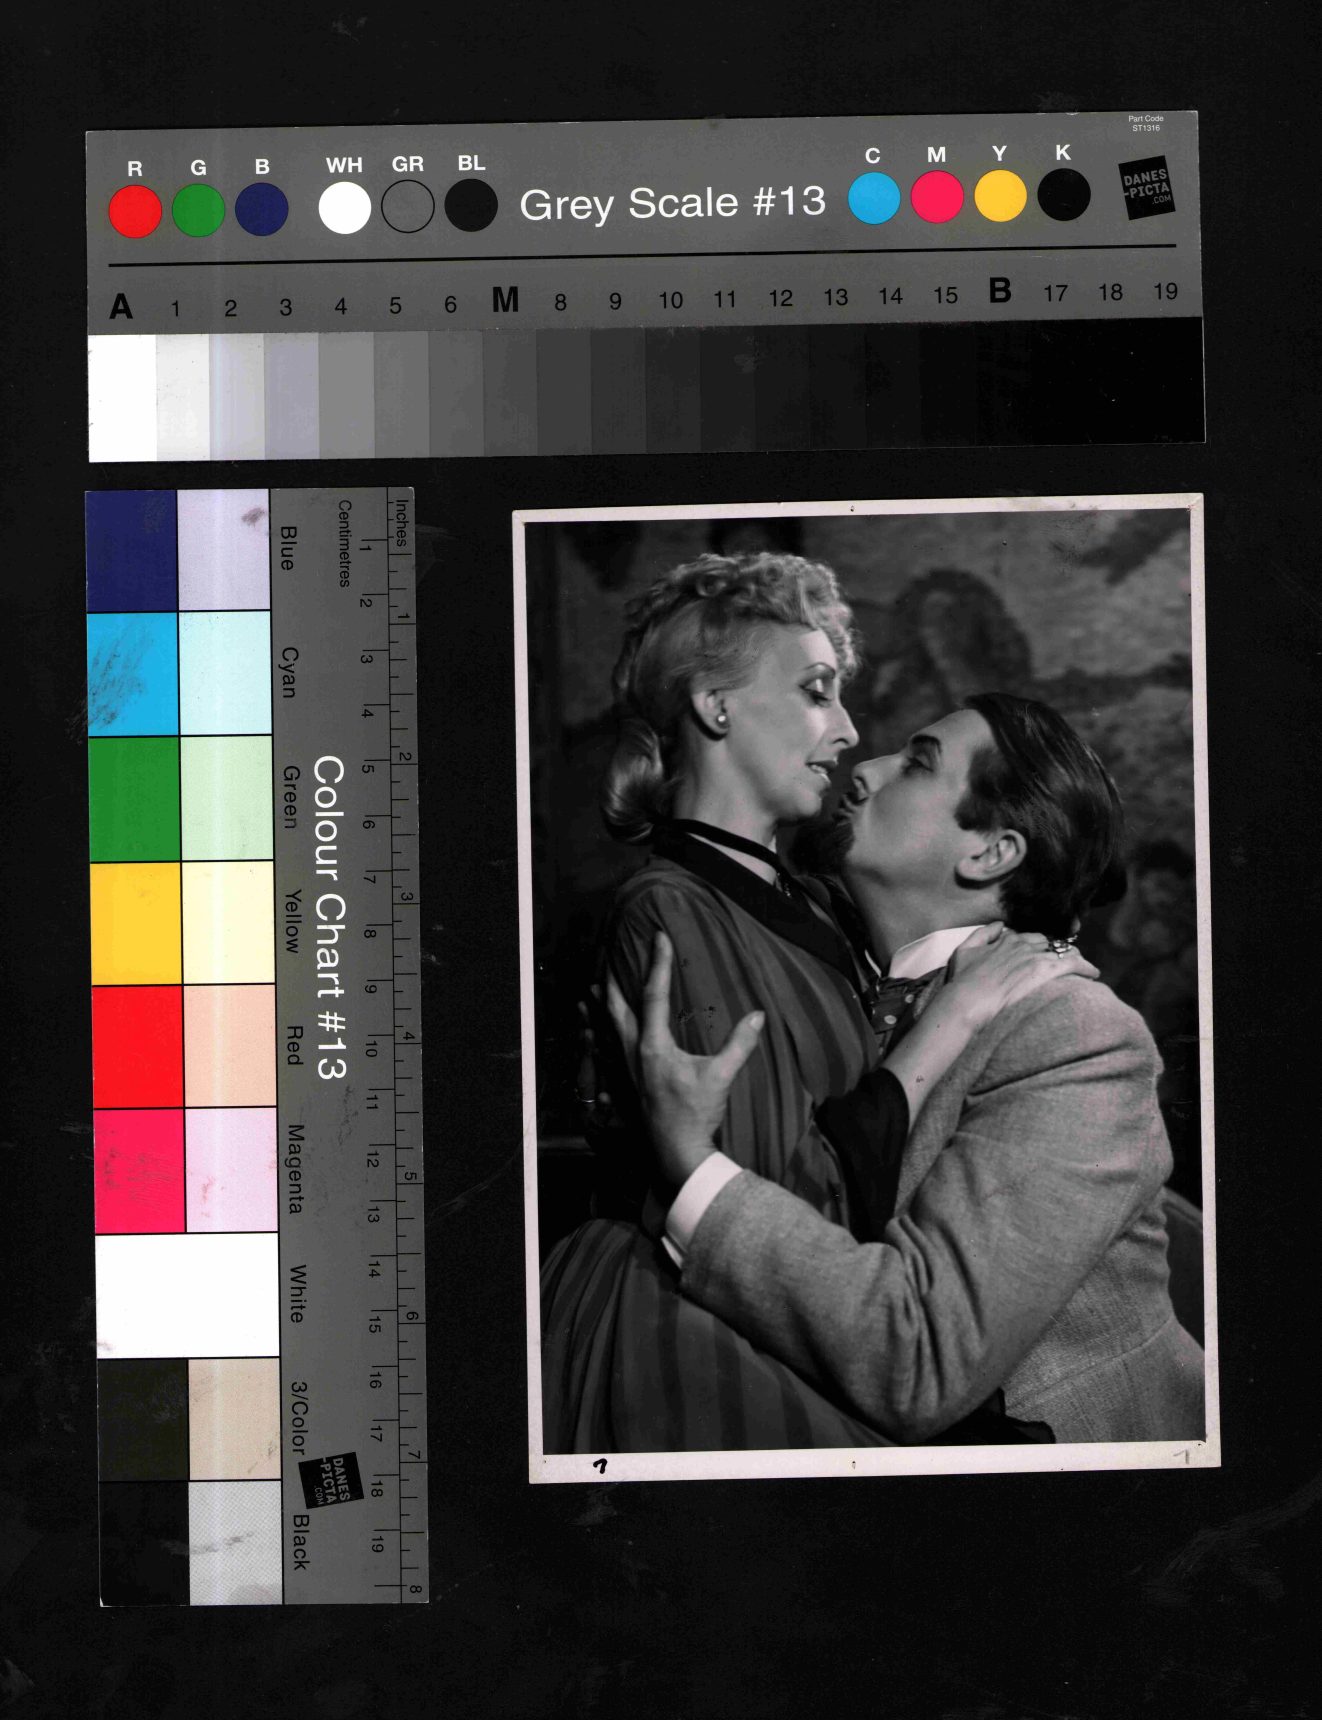Select the white grey-scale patch under A
This screenshot has height=1720, width=1322.
(x=122, y=397)
